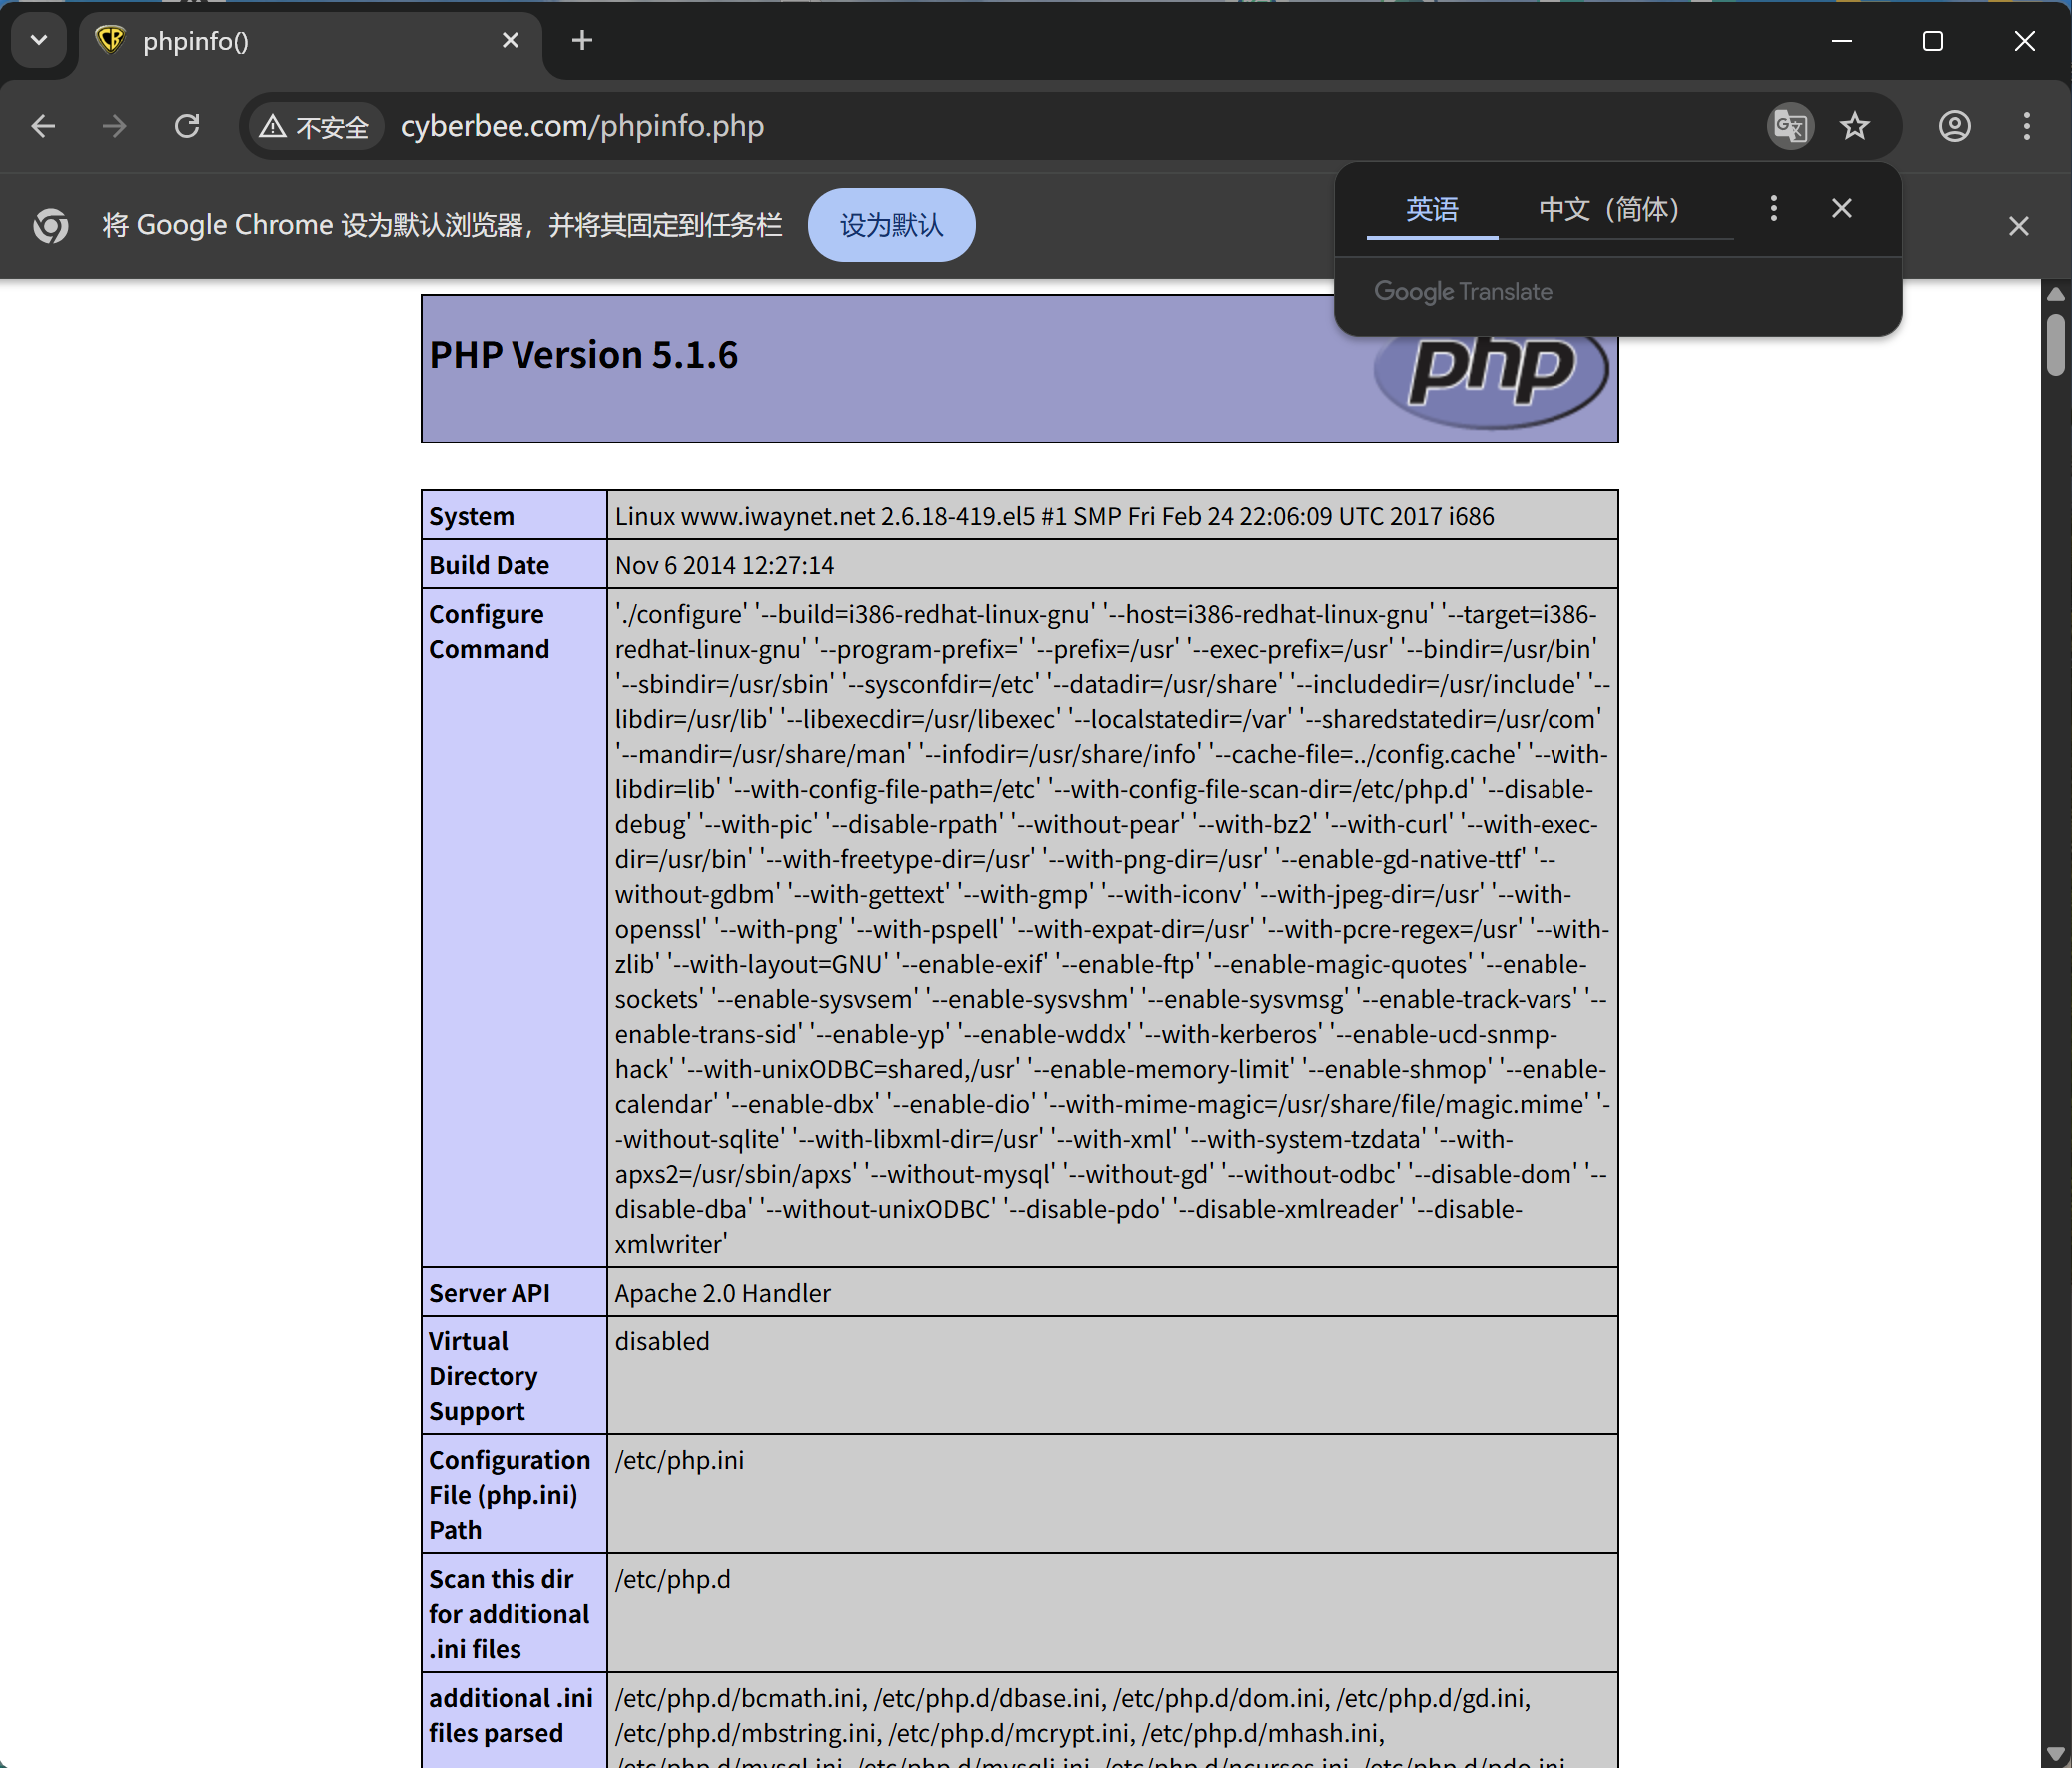Dismiss the default browser infobar
2072x1768 pixels.
[2018, 226]
